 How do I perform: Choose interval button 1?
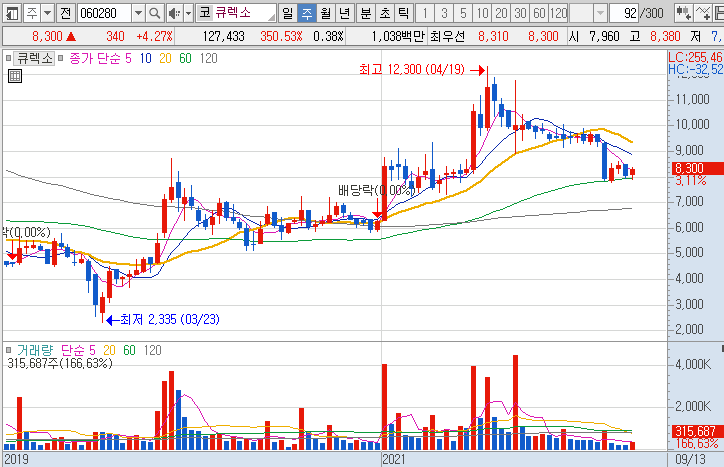(x=425, y=13)
